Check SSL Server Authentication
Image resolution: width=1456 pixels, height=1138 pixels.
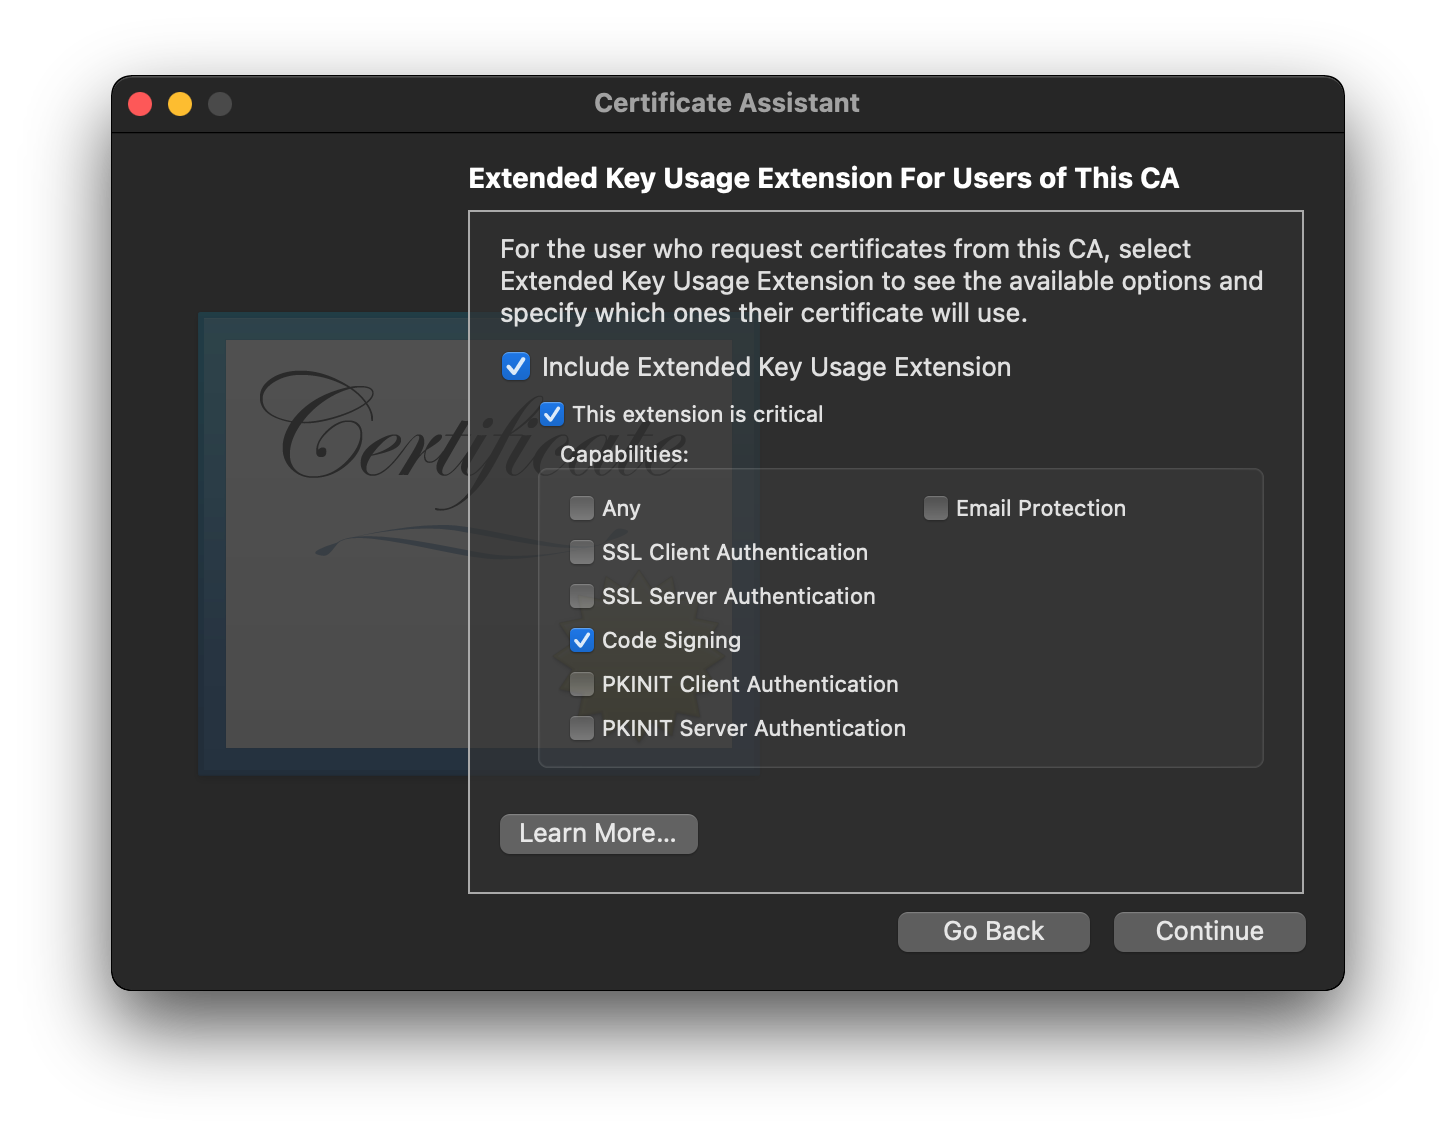pyautogui.click(x=582, y=596)
